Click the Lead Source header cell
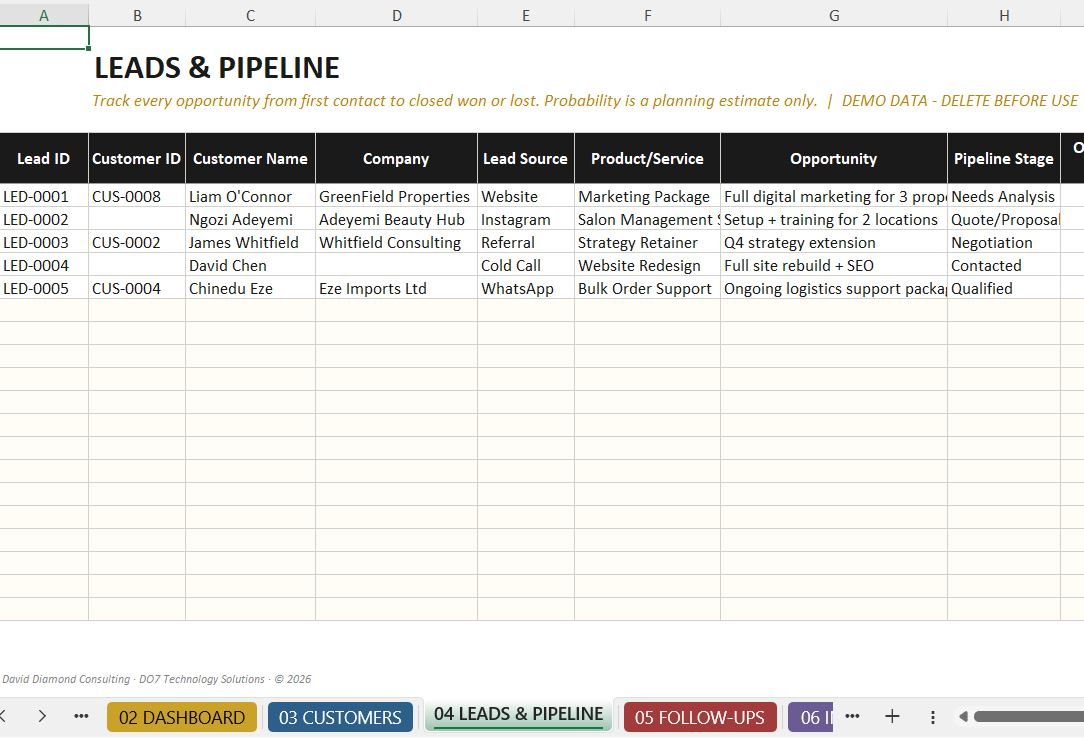Viewport: 1084px width, 738px height. click(x=525, y=158)
